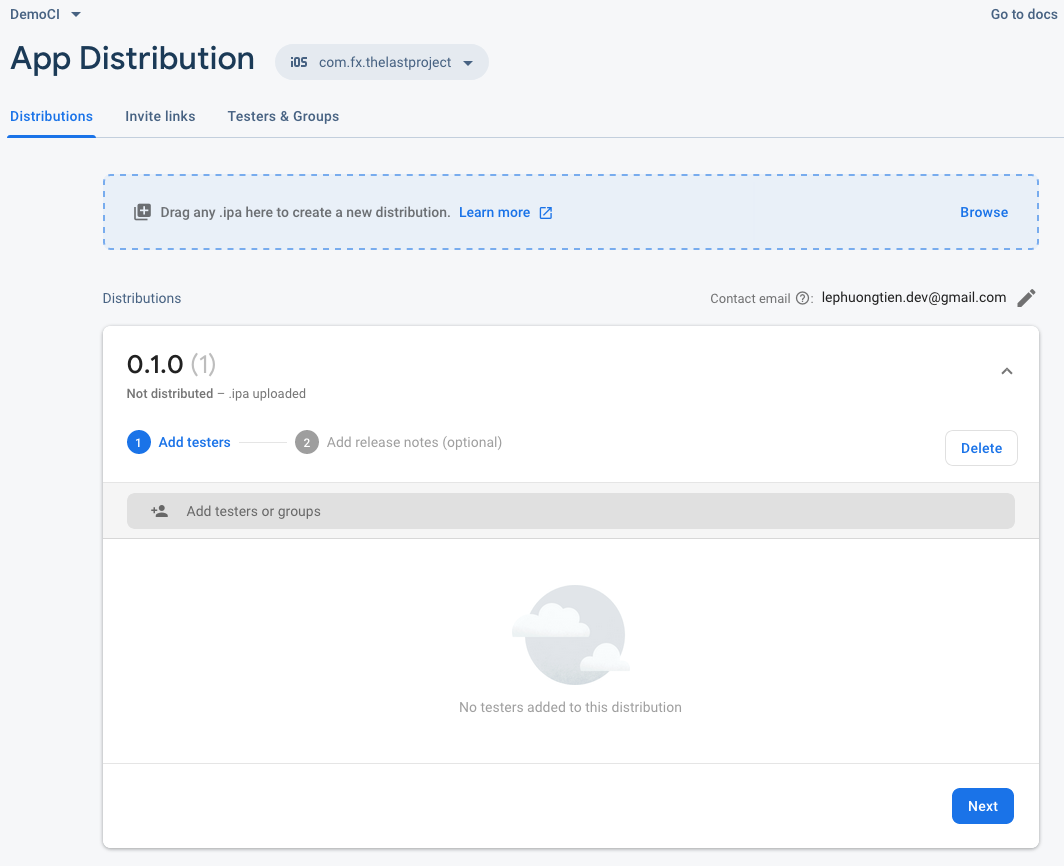Click the add-file icon in the drop zone
The width and height of the screenshot is (1064, 866).
tap(142, 212)
